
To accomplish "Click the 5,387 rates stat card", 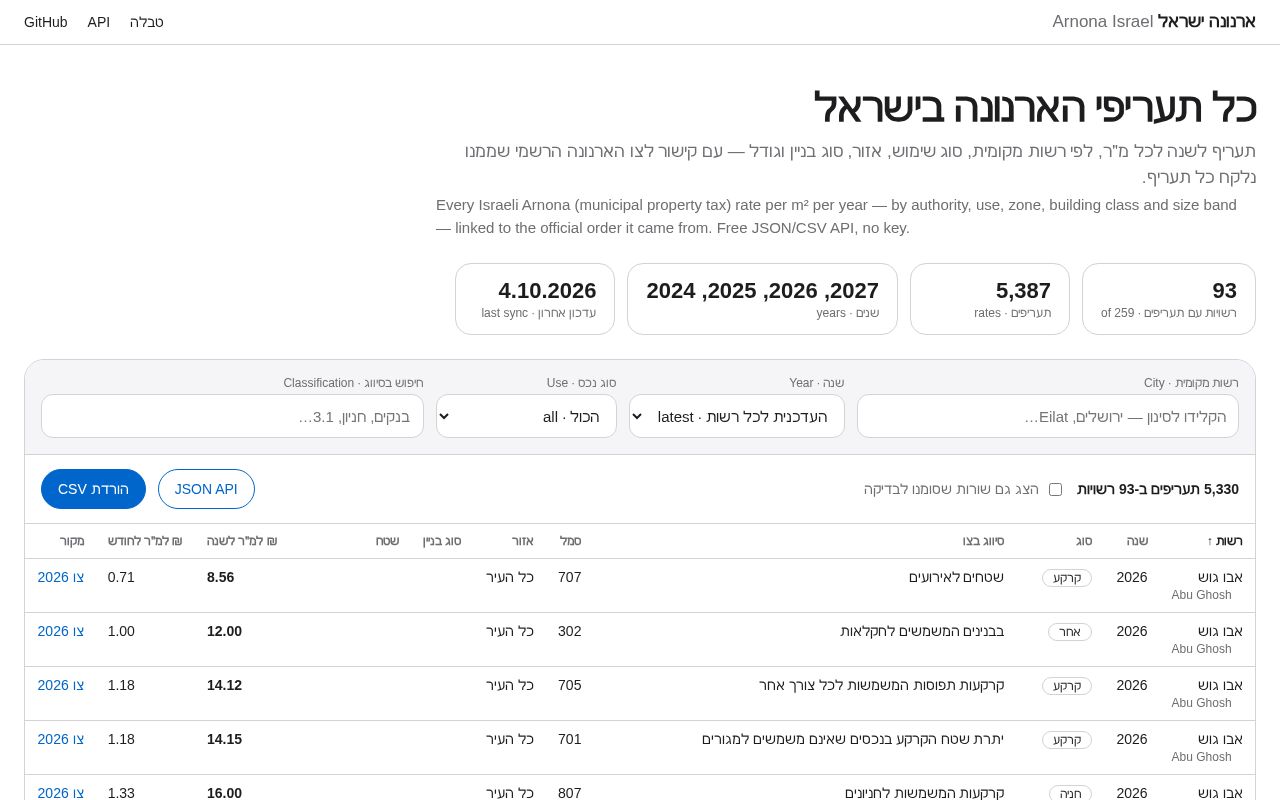I will click(x=990, y=299).
